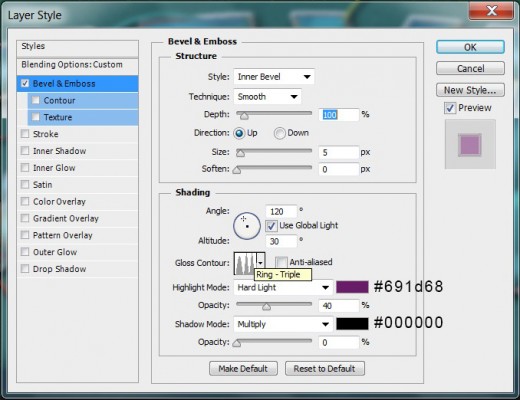Click the Size value input field
This screenshot has height=400, width=520.
point(339,153)
